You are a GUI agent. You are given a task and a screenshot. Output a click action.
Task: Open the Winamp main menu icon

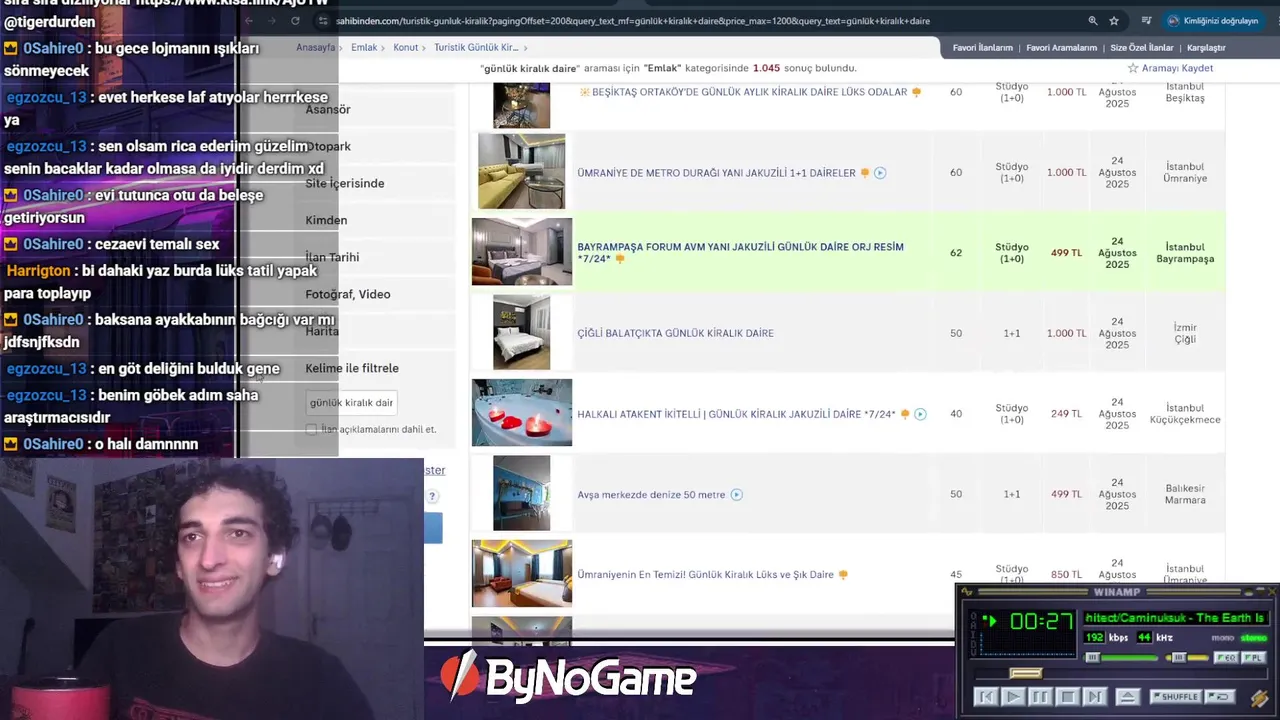coord(966,591)
